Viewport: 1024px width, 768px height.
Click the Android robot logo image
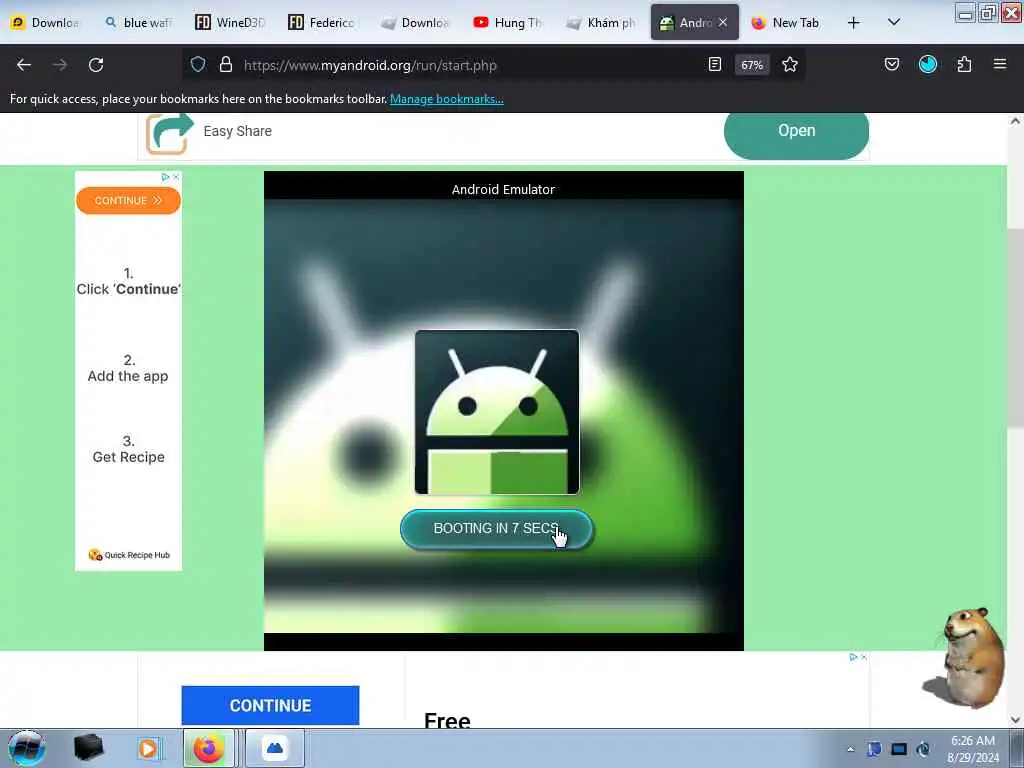click(x=497, y=412)
